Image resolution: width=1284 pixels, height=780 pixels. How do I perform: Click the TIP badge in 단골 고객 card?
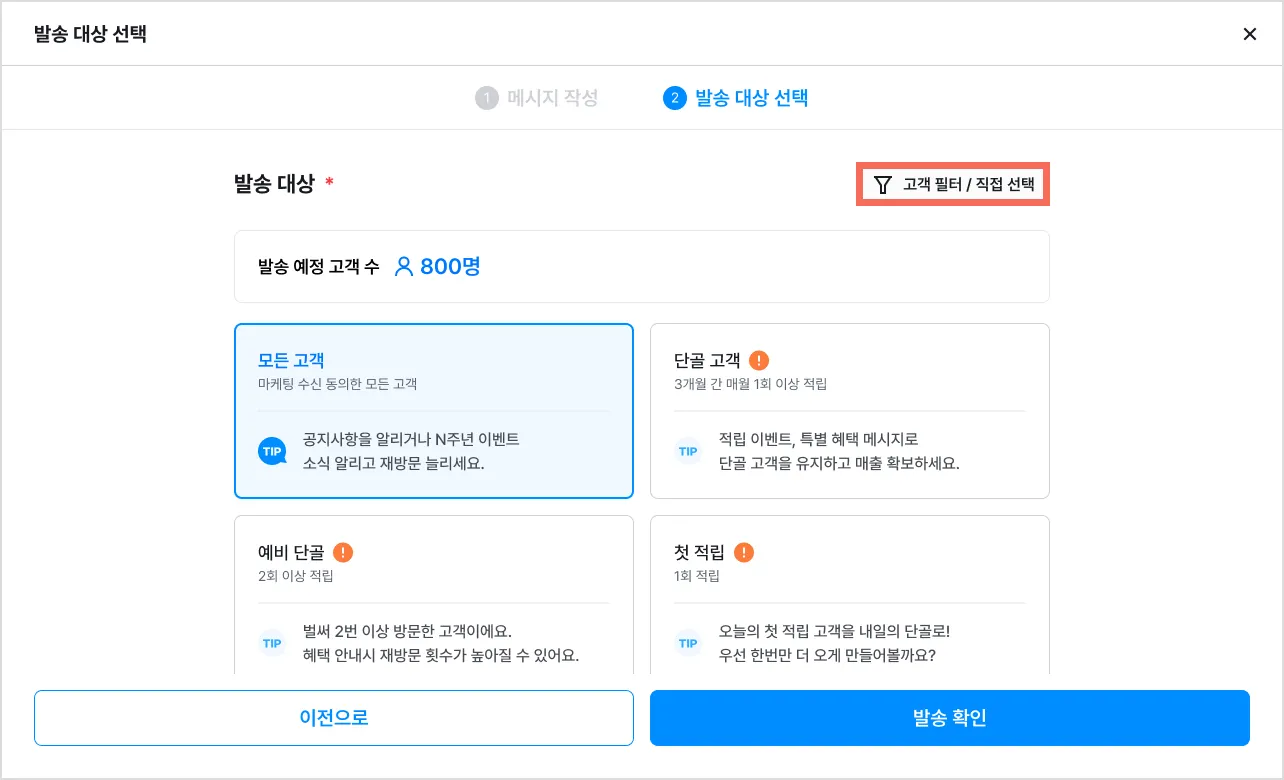click(x=688, y=452)
